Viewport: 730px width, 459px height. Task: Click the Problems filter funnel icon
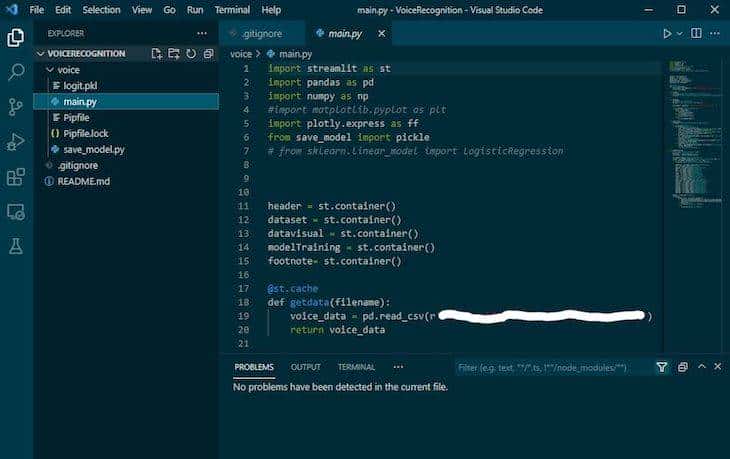pyautogui.click(x=662, y=367)
